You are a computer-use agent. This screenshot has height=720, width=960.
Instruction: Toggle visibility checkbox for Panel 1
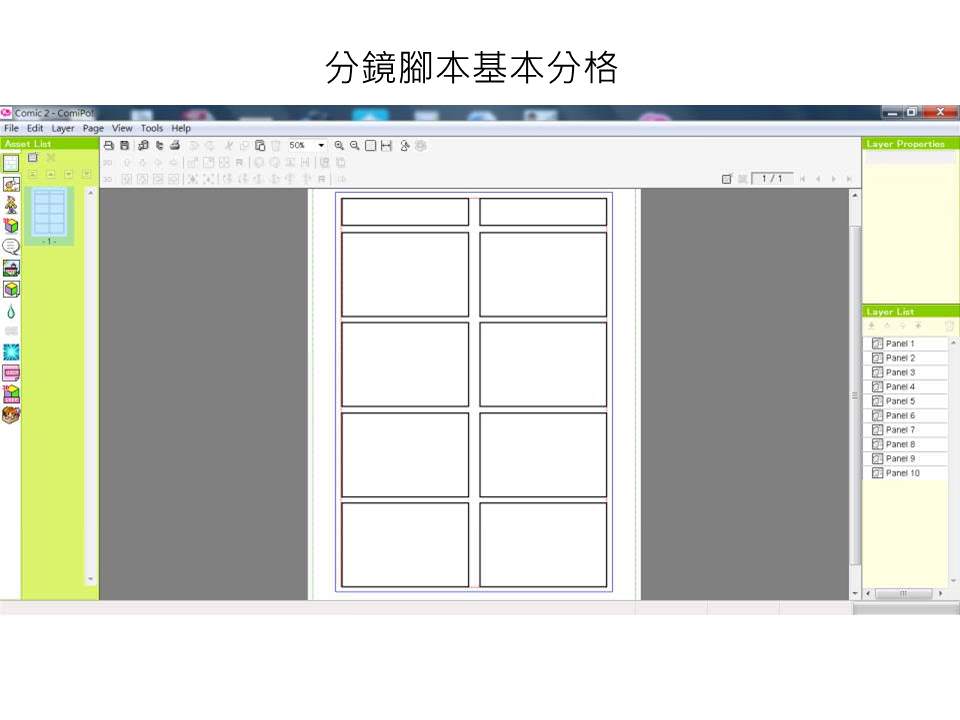877,343
